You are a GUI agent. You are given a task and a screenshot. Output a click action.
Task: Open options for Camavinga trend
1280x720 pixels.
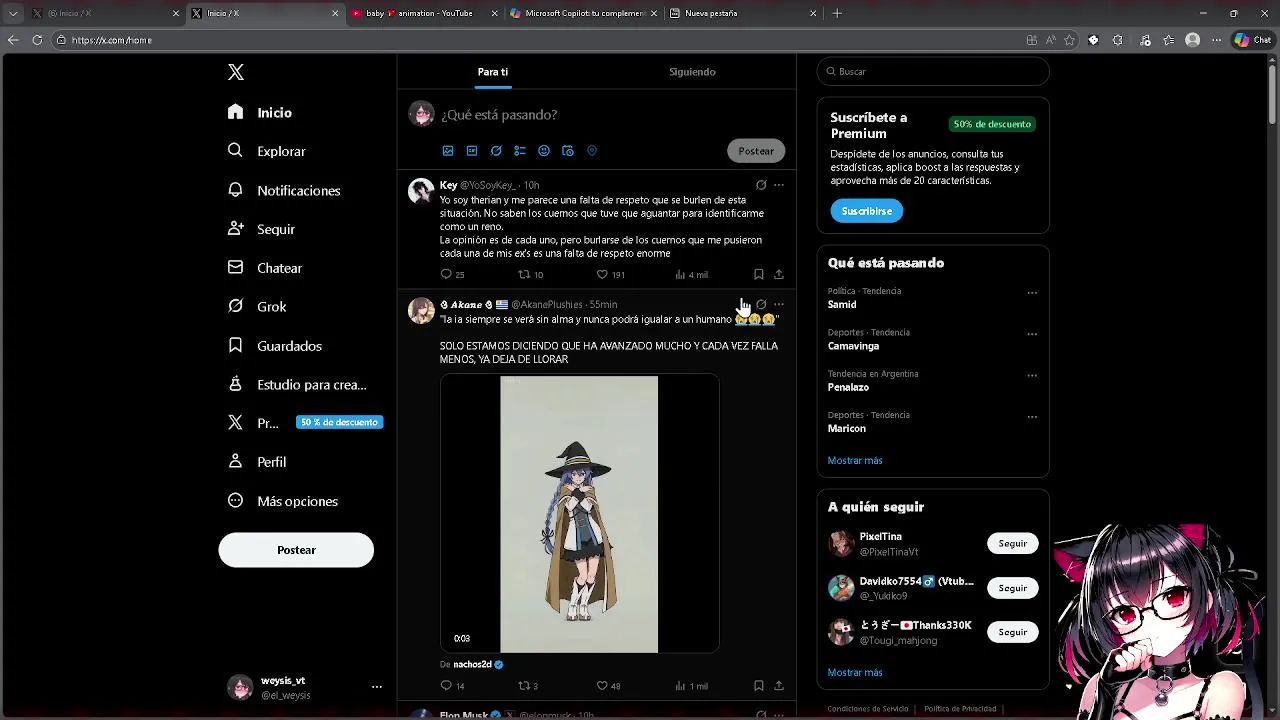click(1032, 334)
